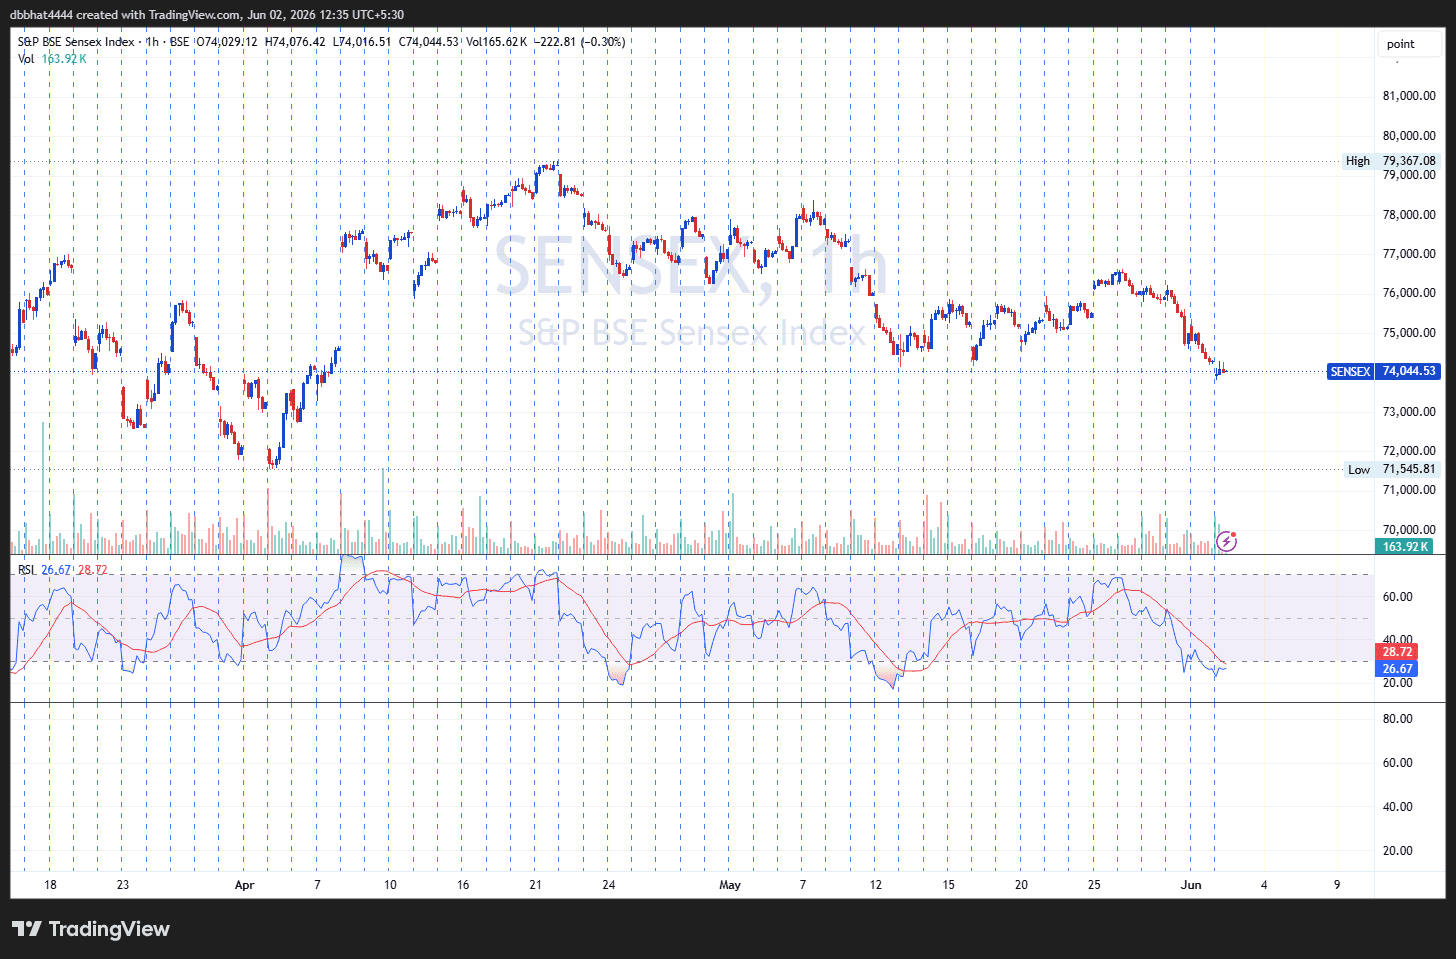Click the Apr label on the time axis
1456x959 pixels.
pyautogui.click(x=244, y=885)
